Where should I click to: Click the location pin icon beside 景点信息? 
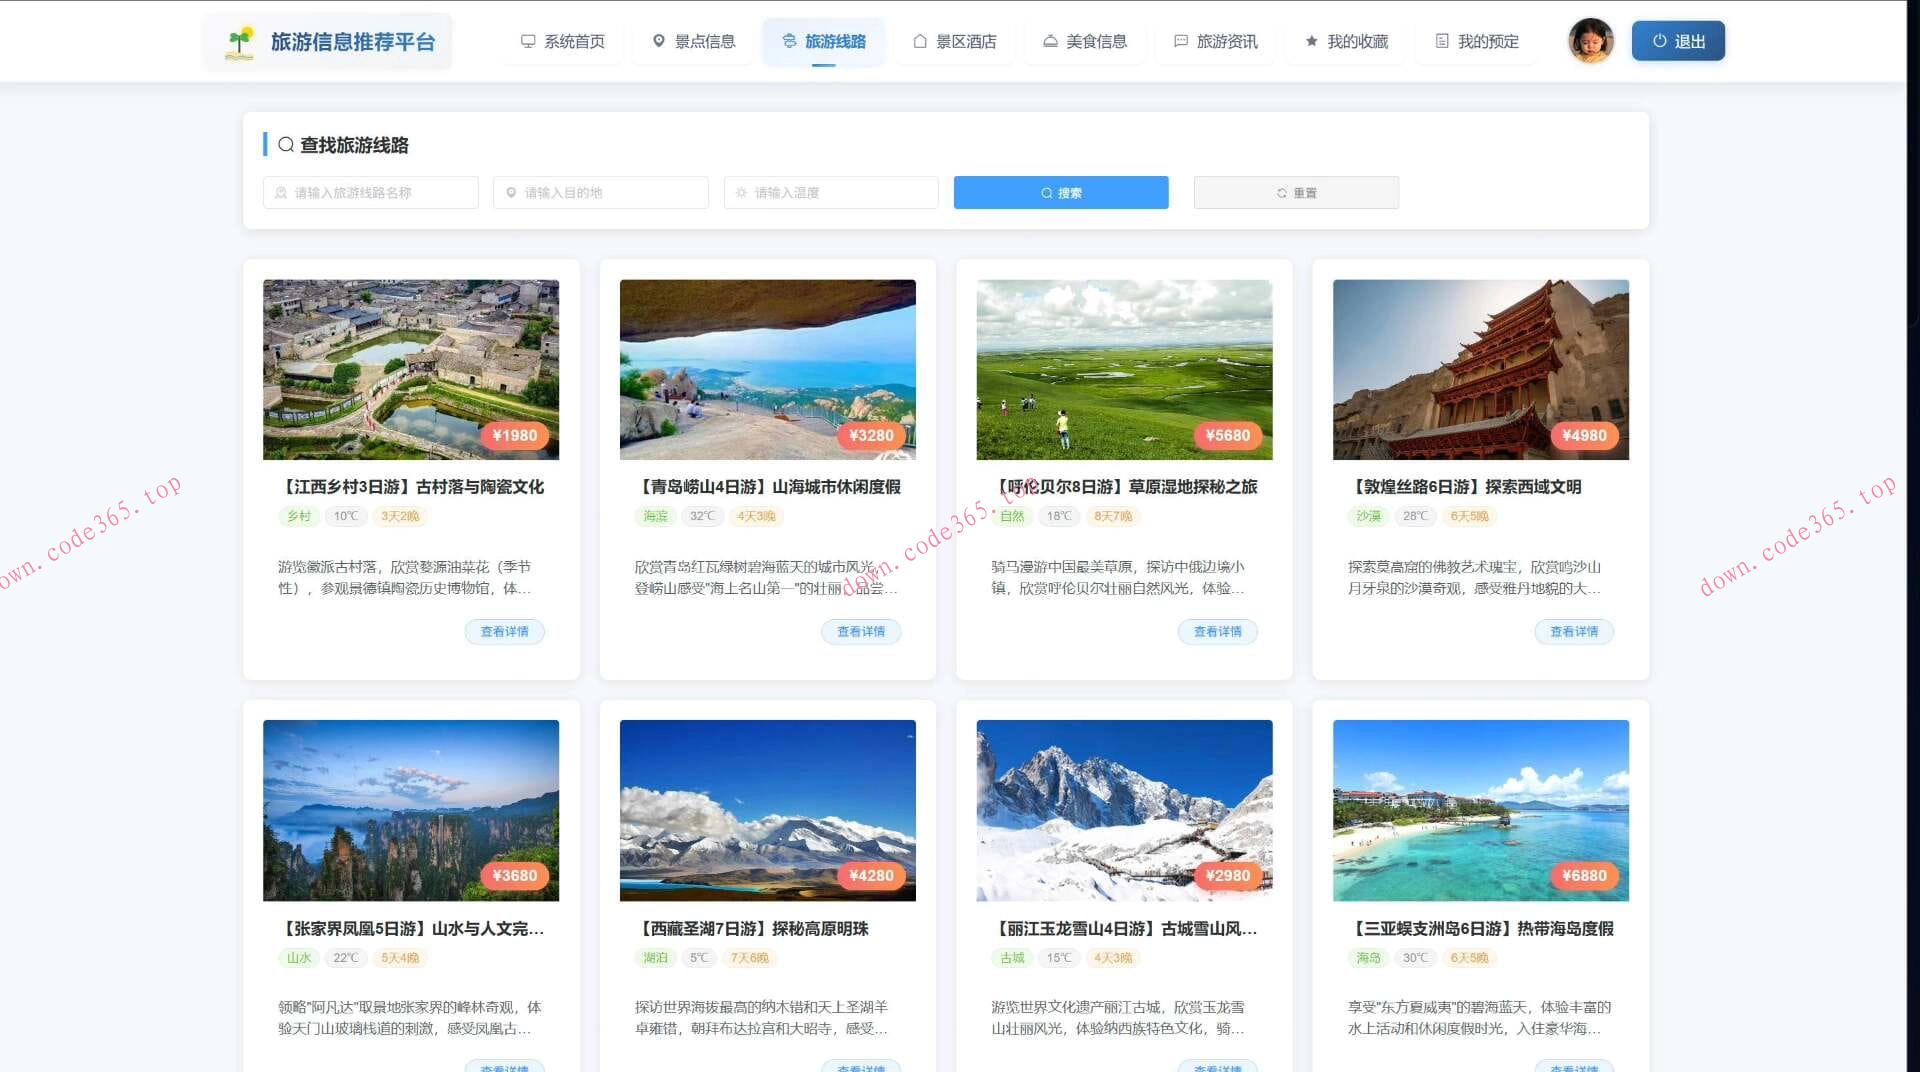pos(658,41)
